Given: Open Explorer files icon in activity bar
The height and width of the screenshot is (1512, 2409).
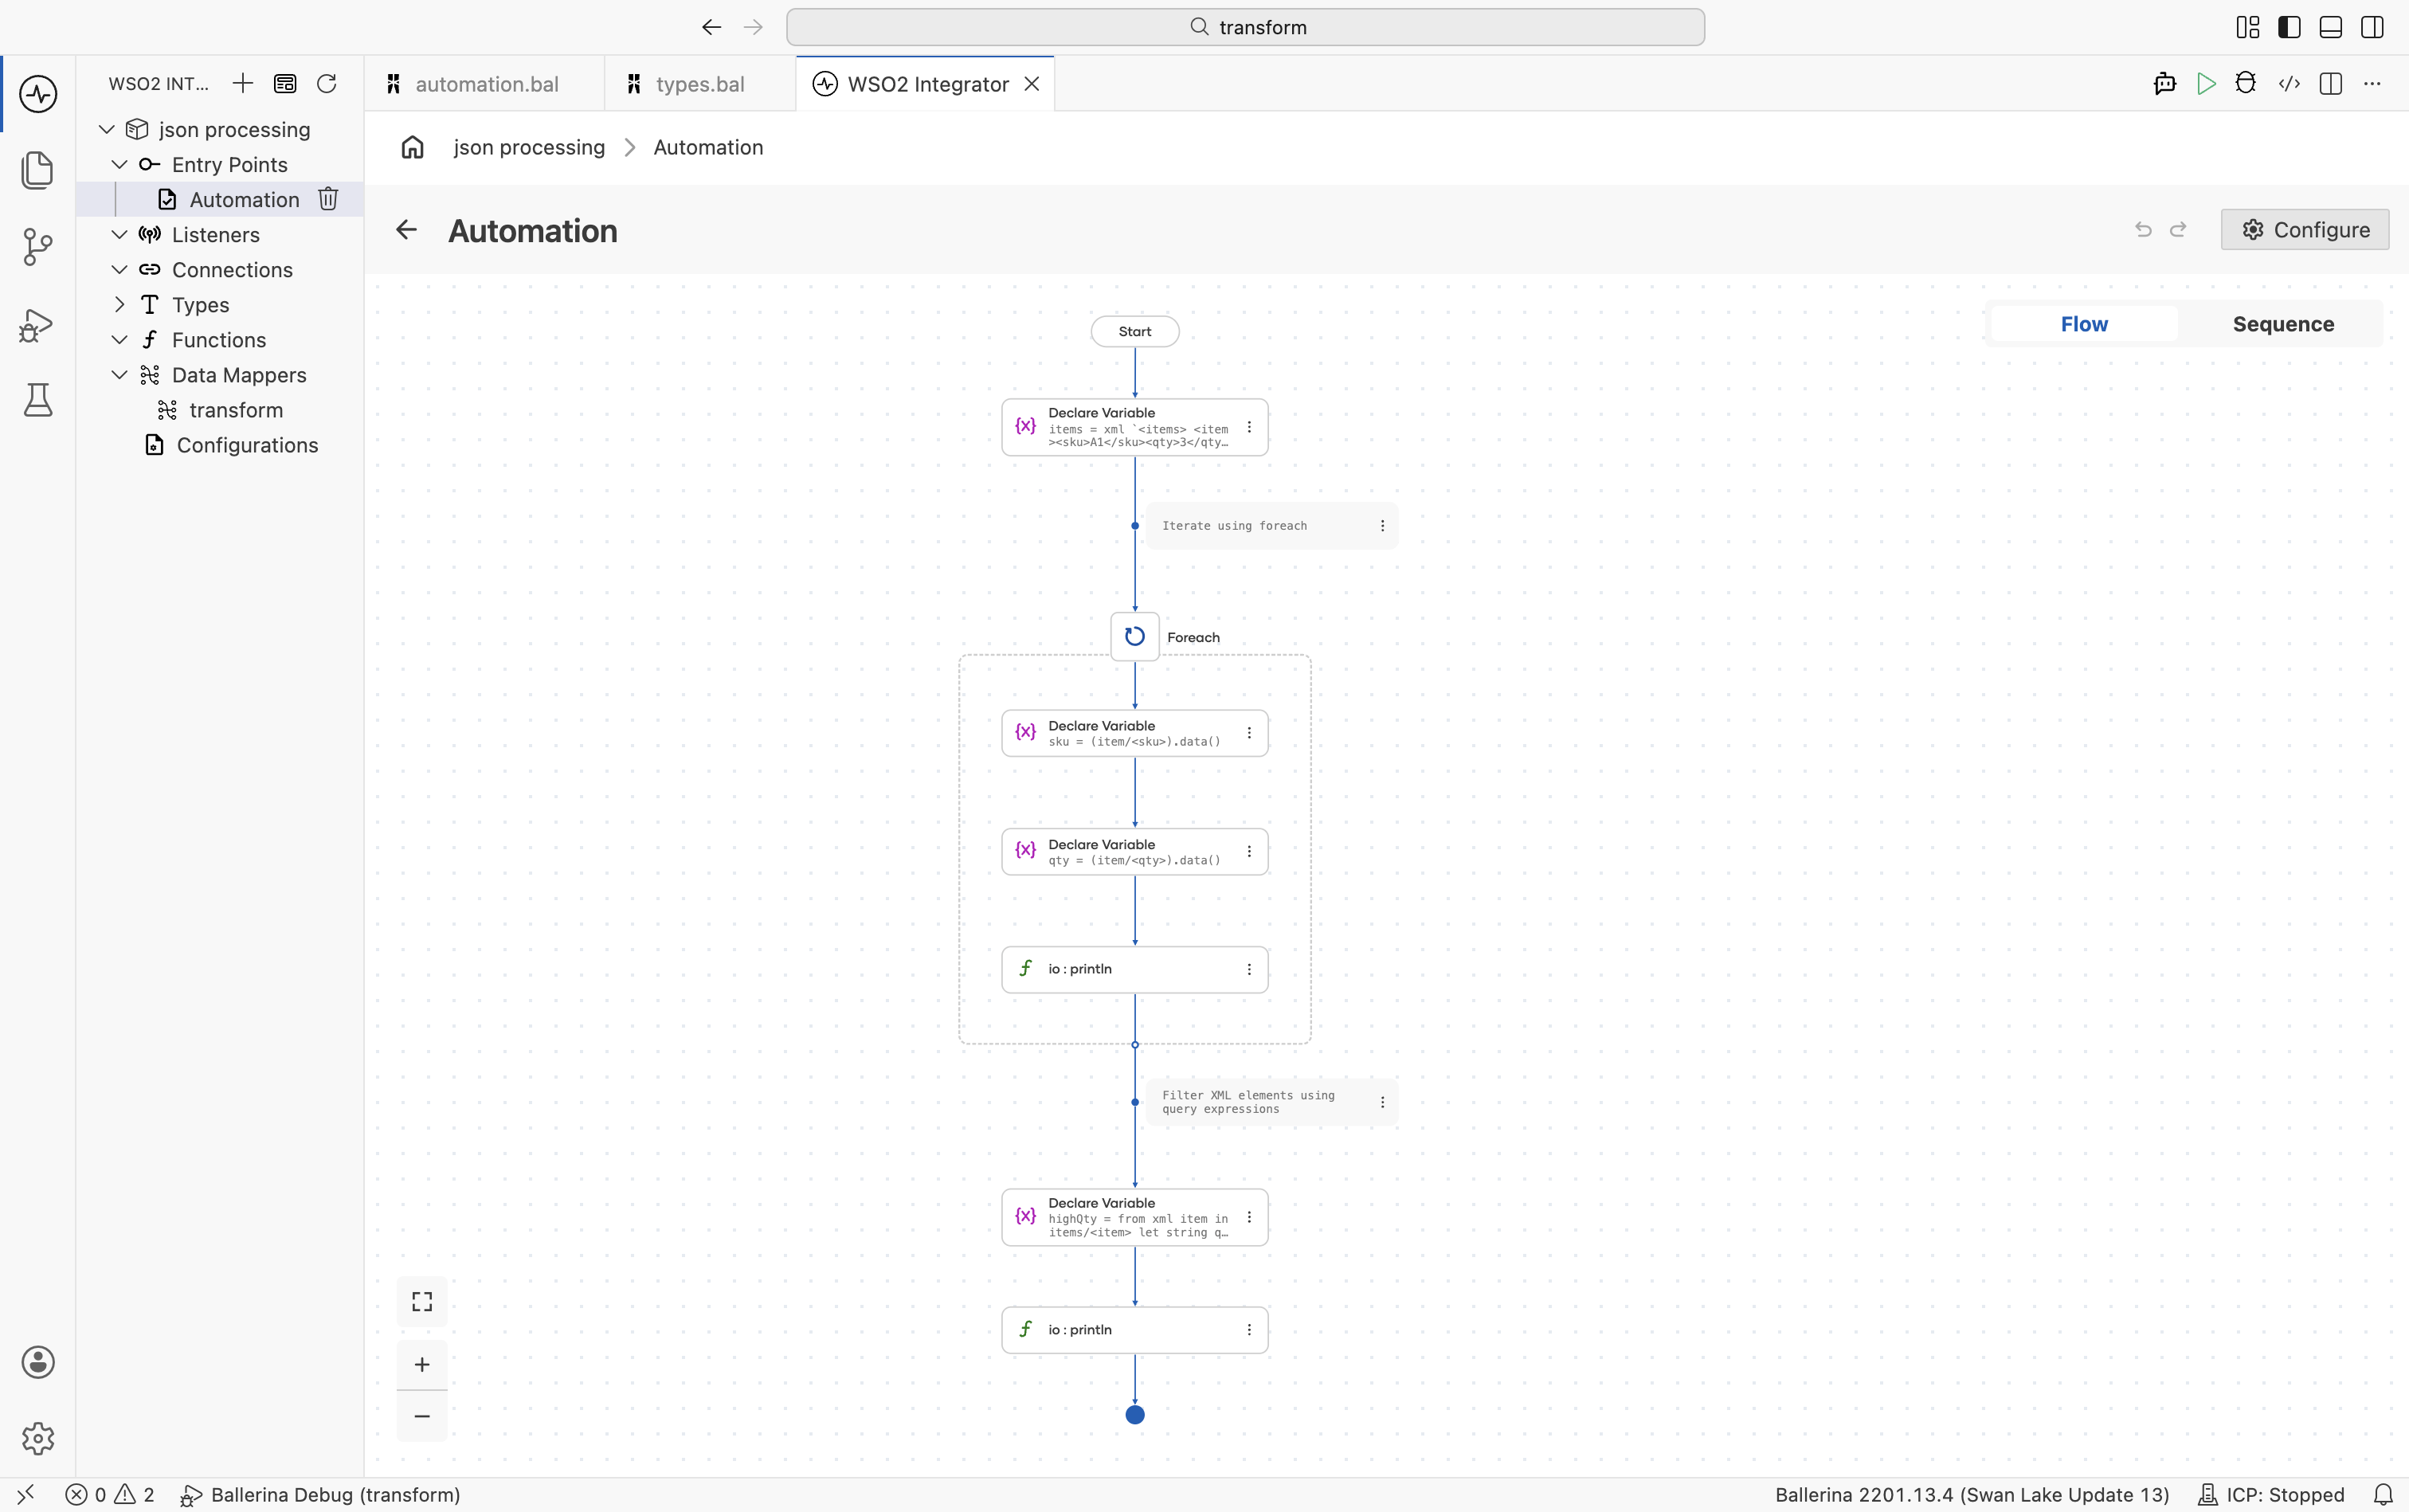Looking at the screenshot, I should pyautogui.click(x=38, y=170).
